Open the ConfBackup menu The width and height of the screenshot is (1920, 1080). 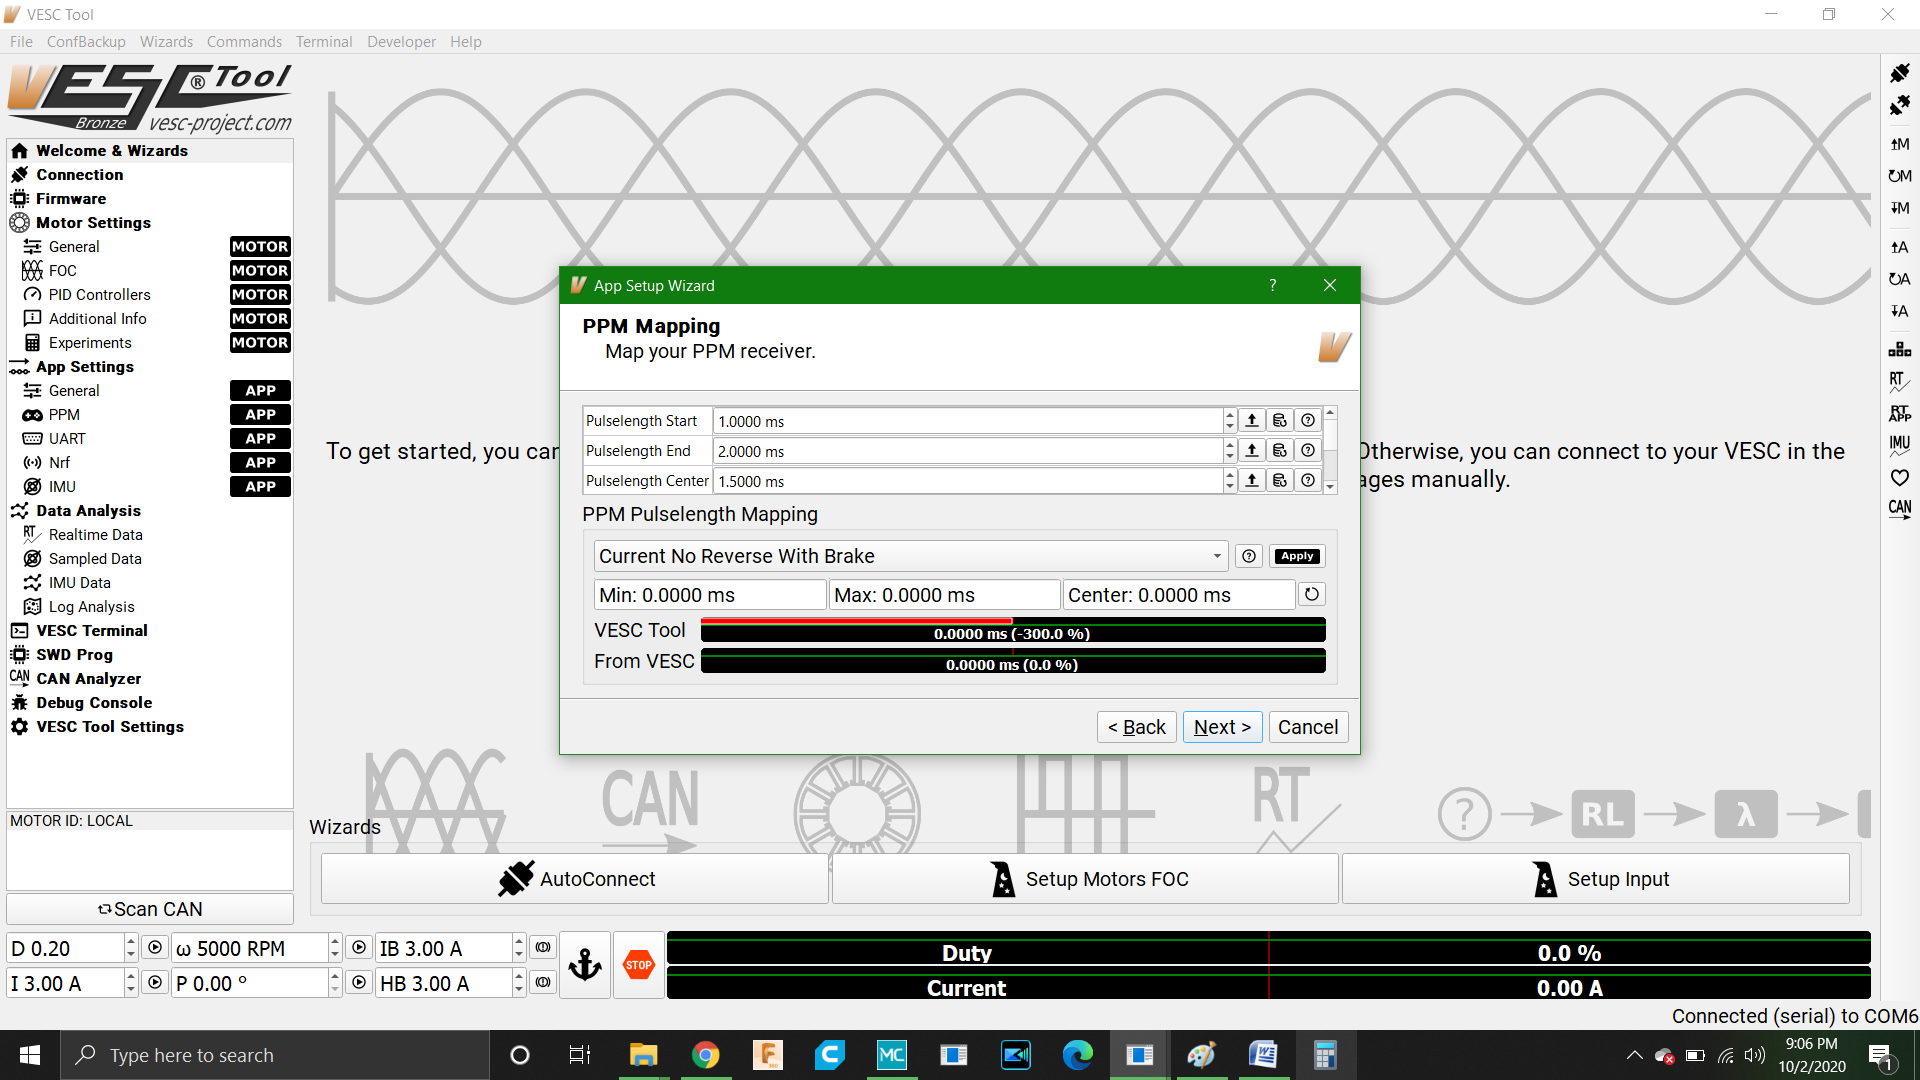[x=86, y=41]
